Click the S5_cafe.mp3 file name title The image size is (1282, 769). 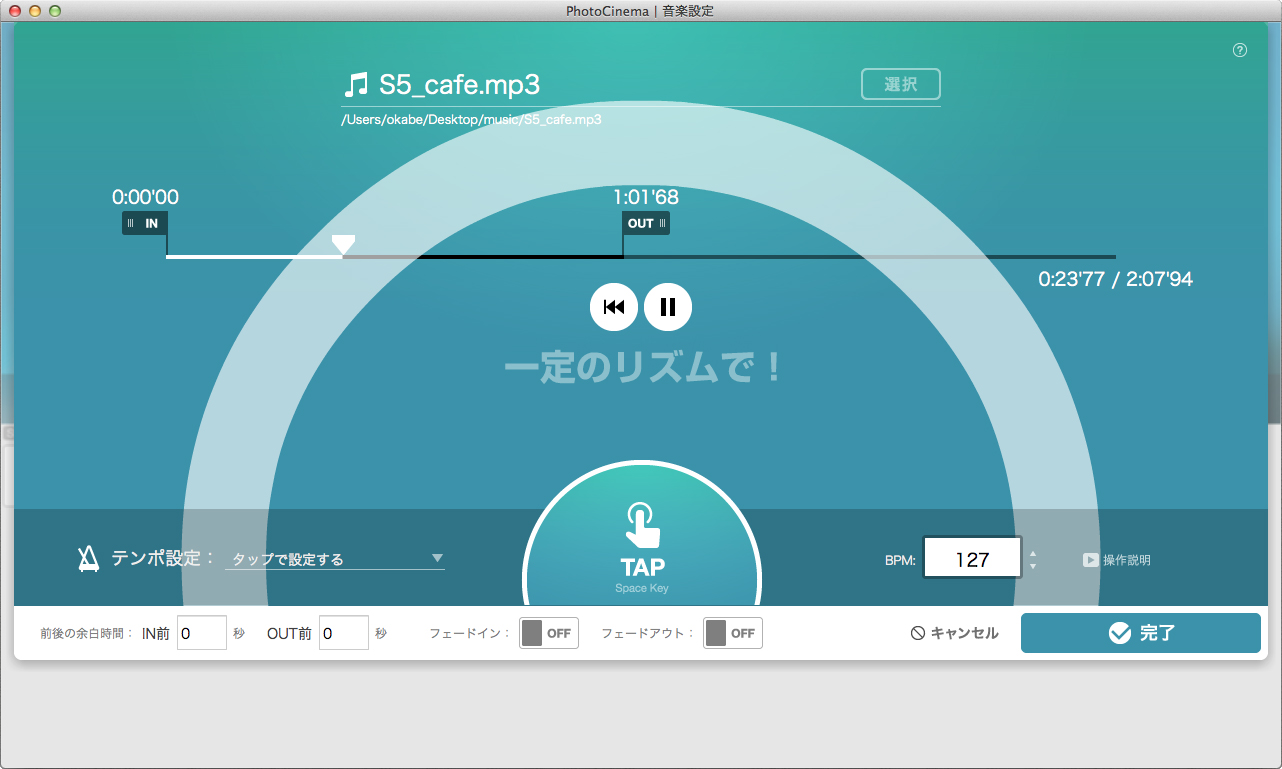click(460, 85)
